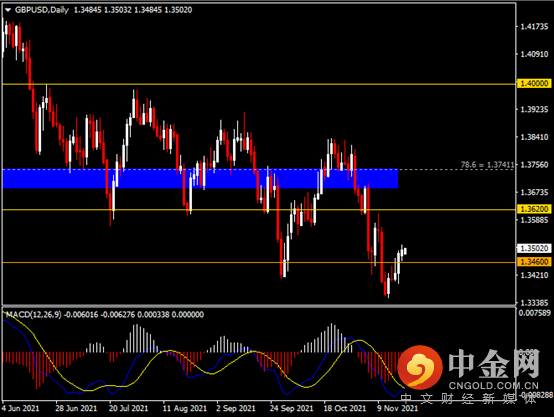
Task: Click the 1.40000 yellow price label
Action: [x=534, y=83]
